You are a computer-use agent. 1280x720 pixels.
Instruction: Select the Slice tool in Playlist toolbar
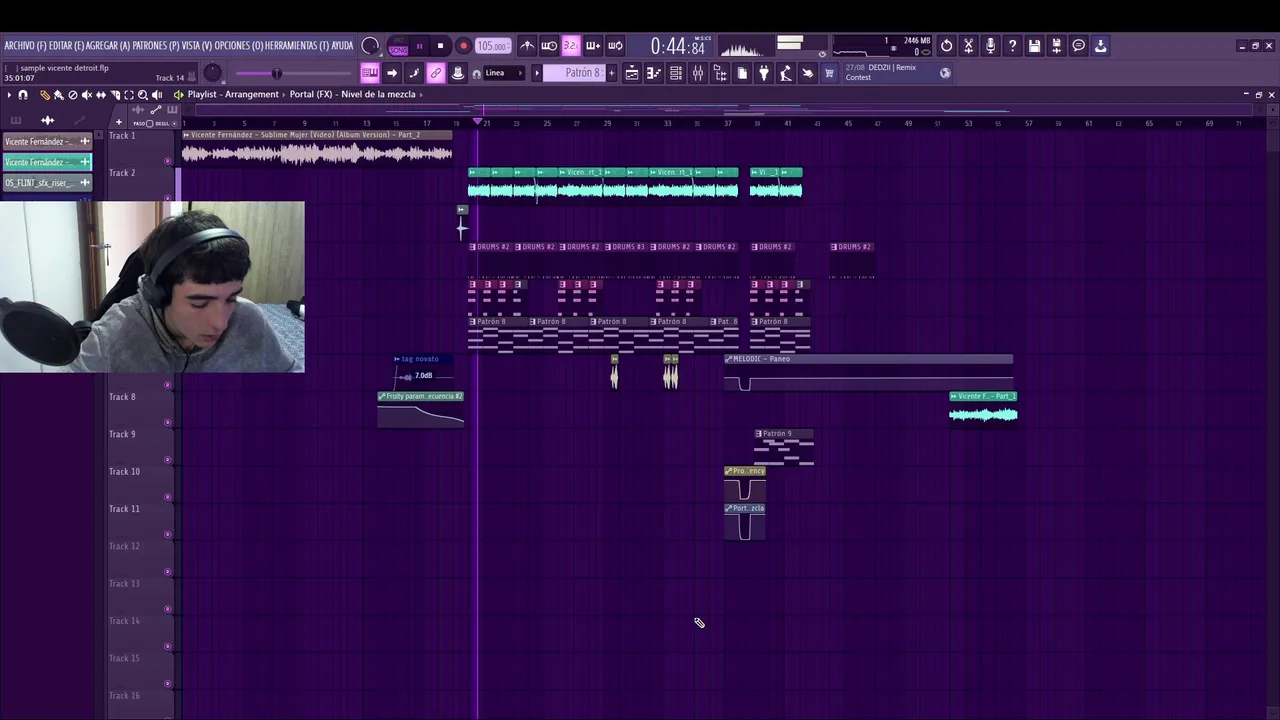[x=114, y=95]
